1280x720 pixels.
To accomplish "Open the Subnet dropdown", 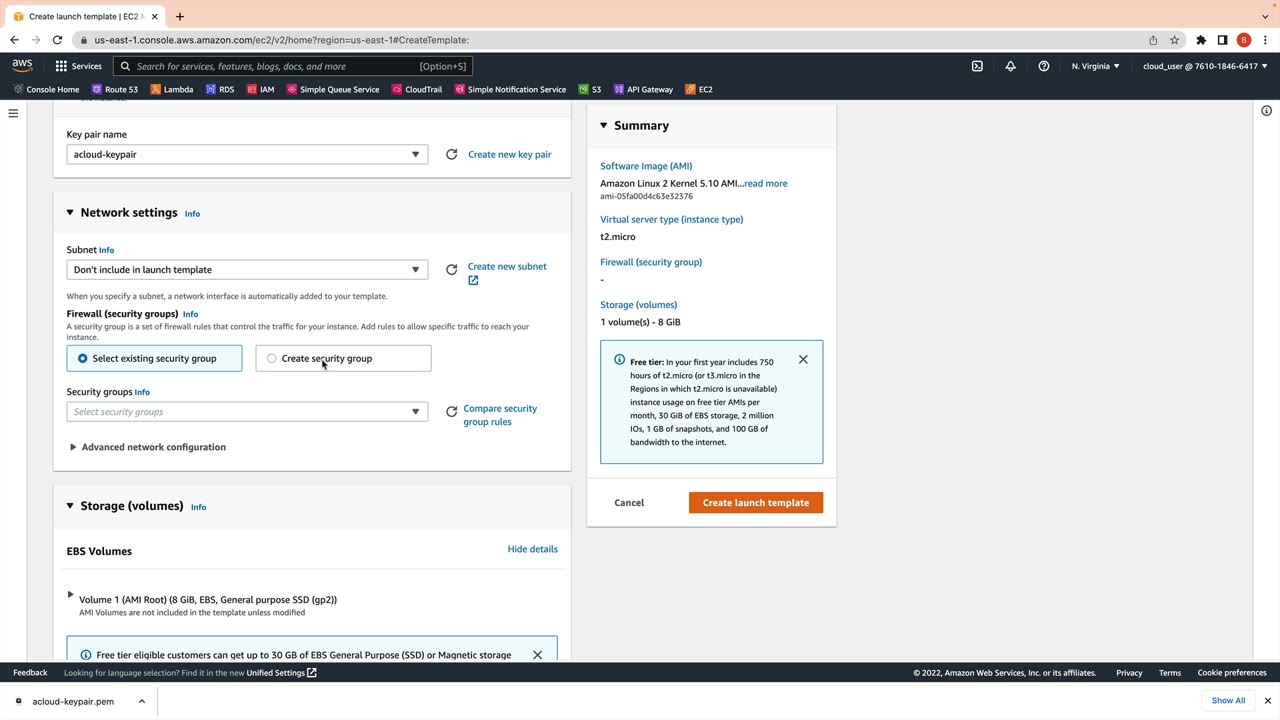I will (x=247, y=270).
